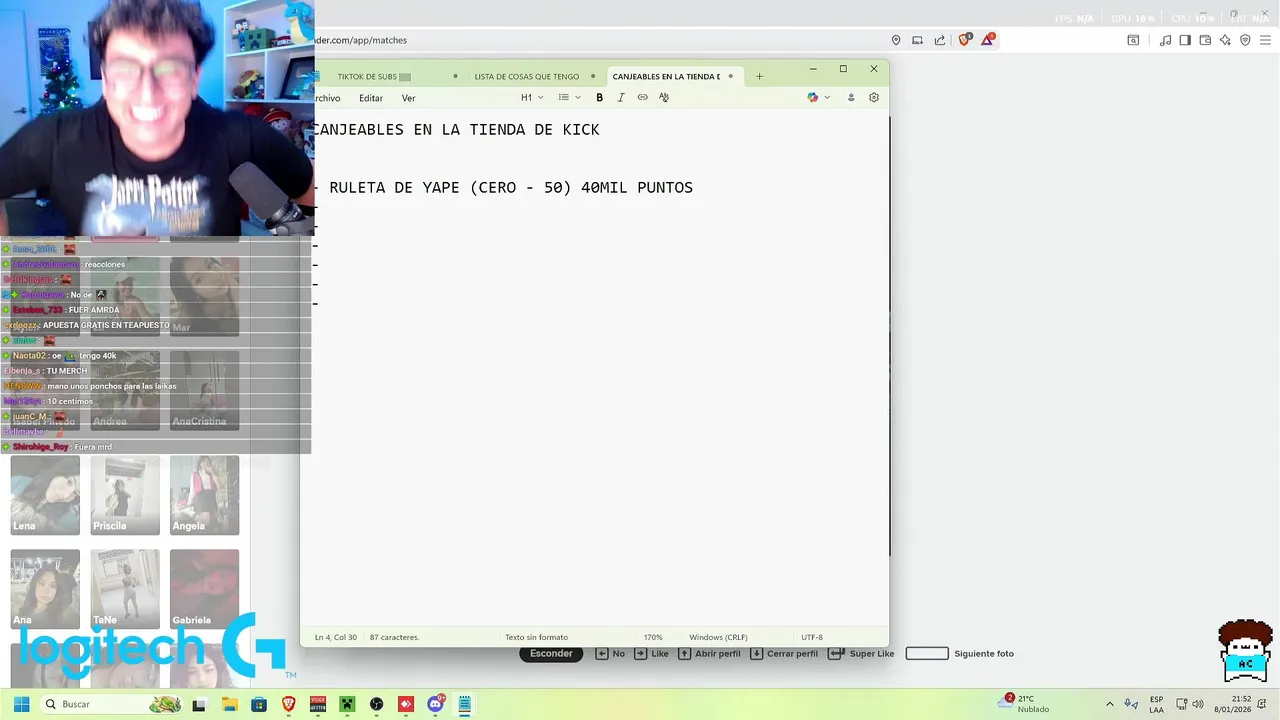This screenshot has height=720, width=1280.
Task: Open OBS Studio from the taskbar
Action: tap(376, 704)
